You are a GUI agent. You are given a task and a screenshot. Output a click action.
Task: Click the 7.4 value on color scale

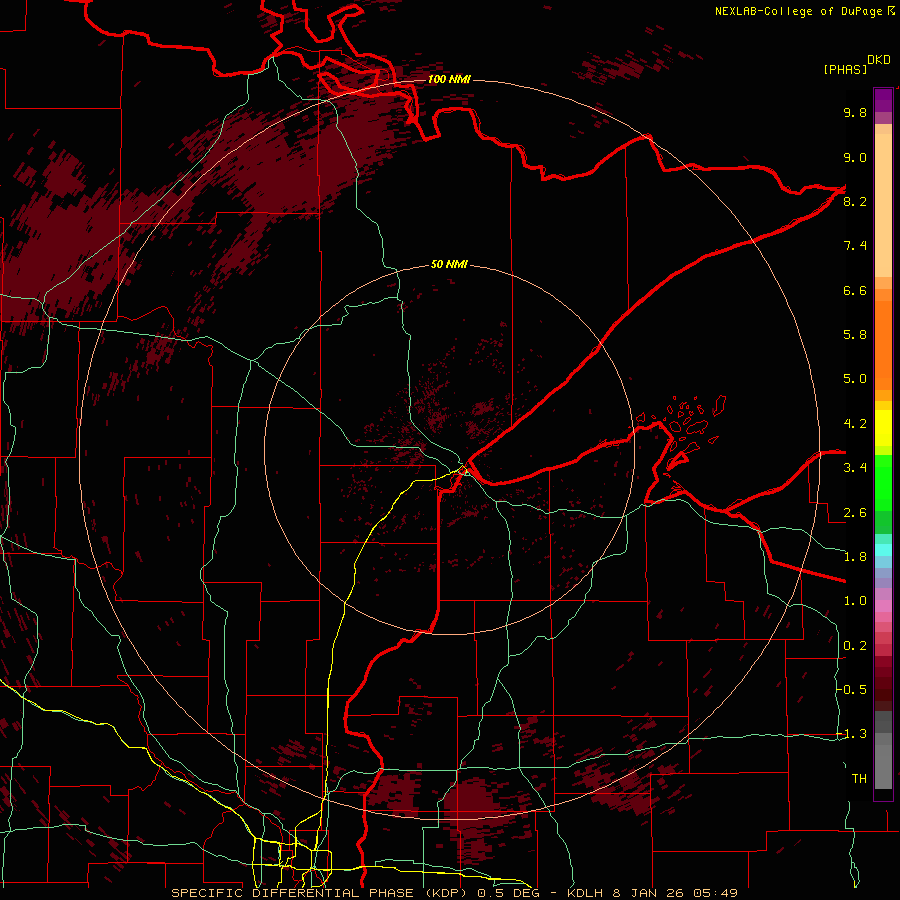[x=855, y=246]
